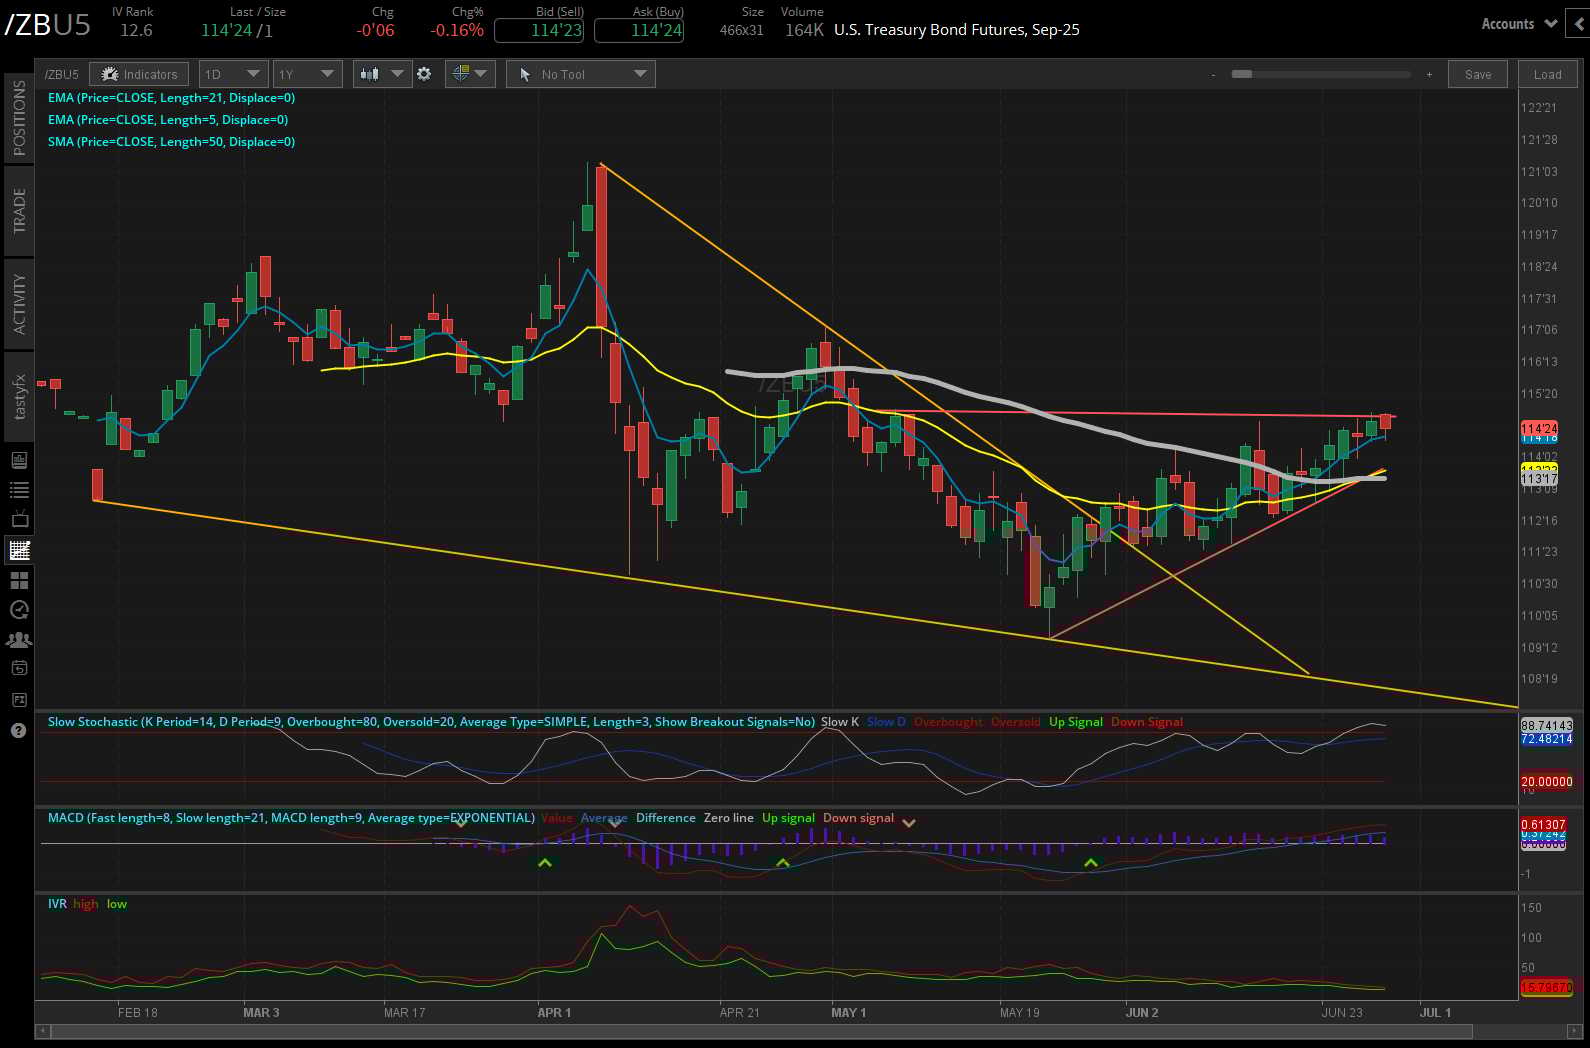This screenshot has height=1048, width=1590.
Task: Switch to the POSITIONS side tab
Action: 19,117
